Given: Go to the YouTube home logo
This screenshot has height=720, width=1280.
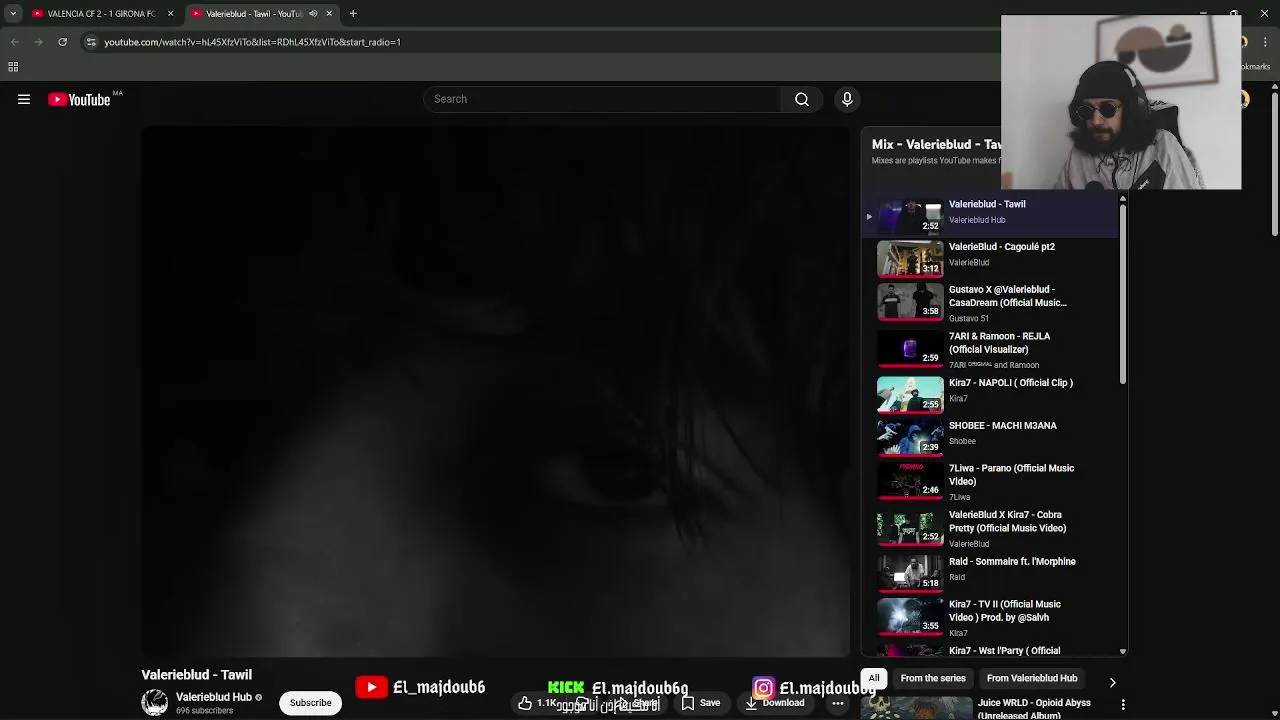Looking at the screenshot, I should [x=79, y=99].
